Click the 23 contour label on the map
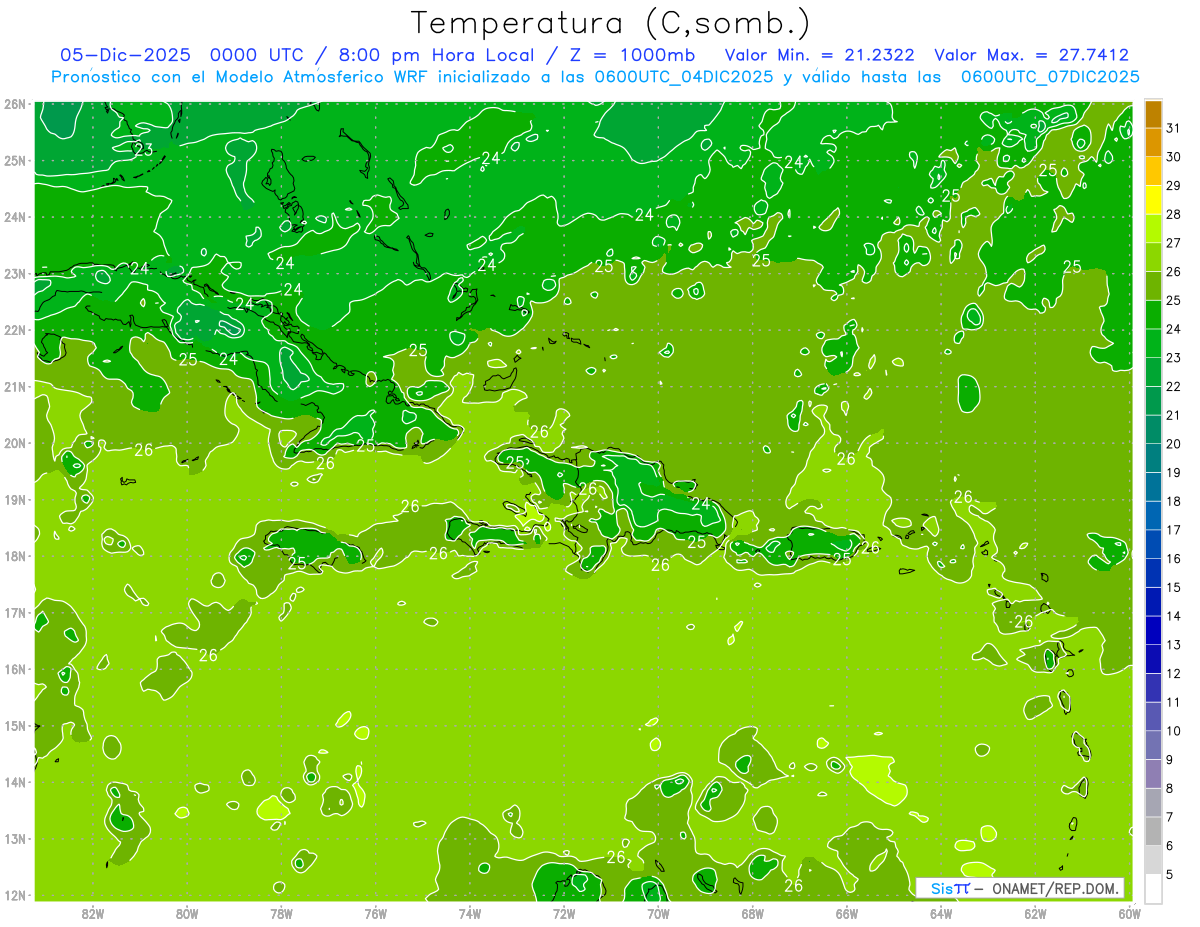1200x927 pixels. click(144, 150)
